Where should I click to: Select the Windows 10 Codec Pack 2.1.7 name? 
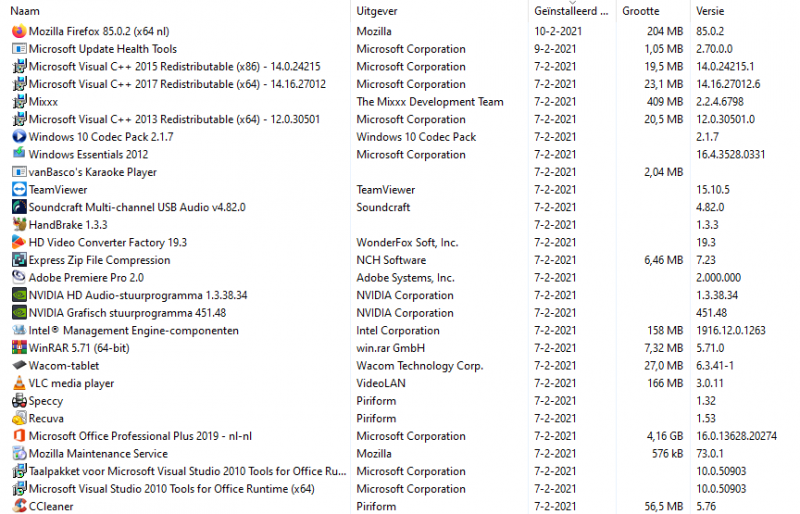click(x=101, y=137)
